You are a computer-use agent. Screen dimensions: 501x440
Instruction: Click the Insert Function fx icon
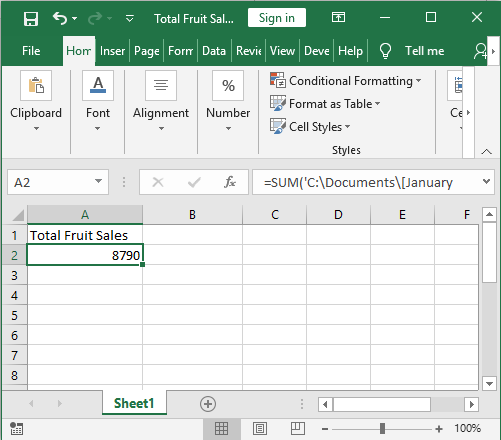click(x=230, y=182)
